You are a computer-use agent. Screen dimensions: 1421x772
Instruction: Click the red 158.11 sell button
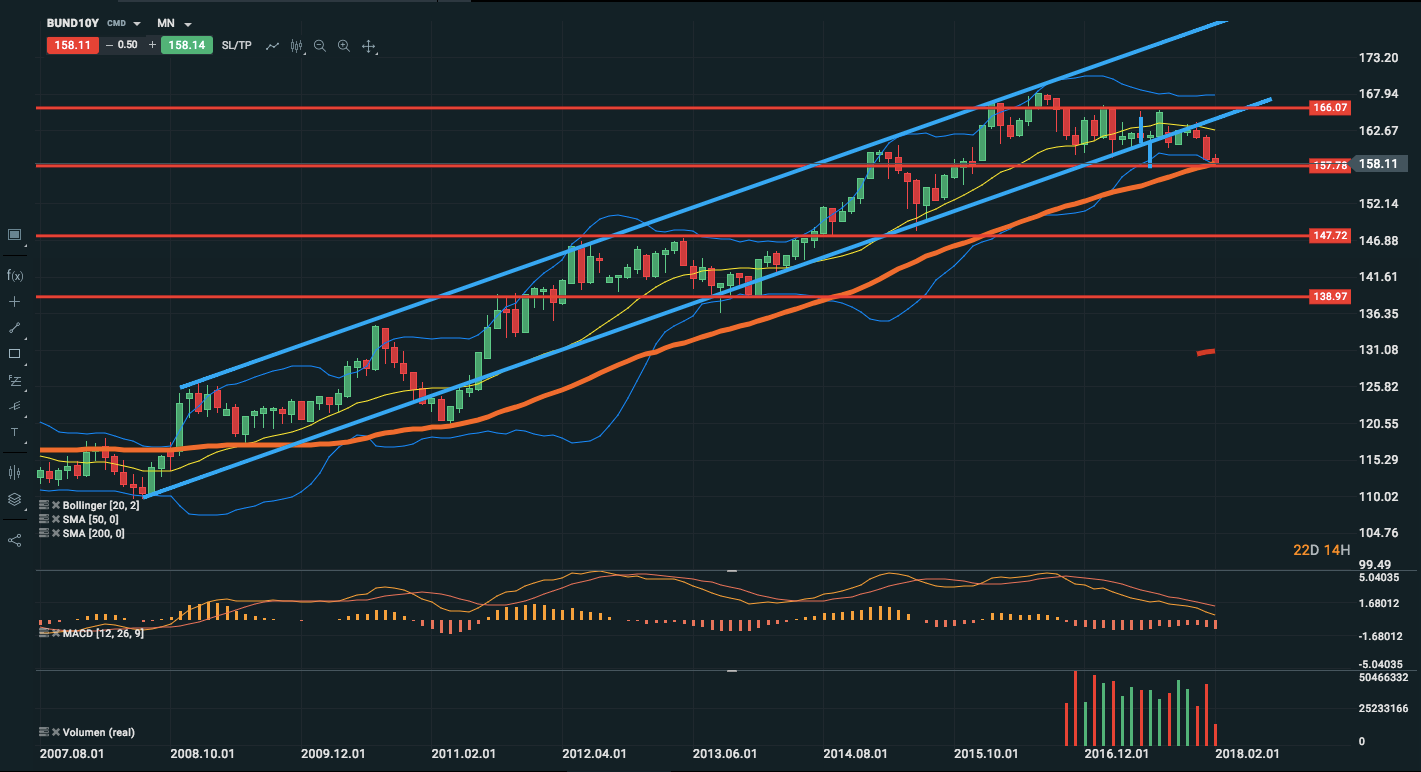[71, 45]
